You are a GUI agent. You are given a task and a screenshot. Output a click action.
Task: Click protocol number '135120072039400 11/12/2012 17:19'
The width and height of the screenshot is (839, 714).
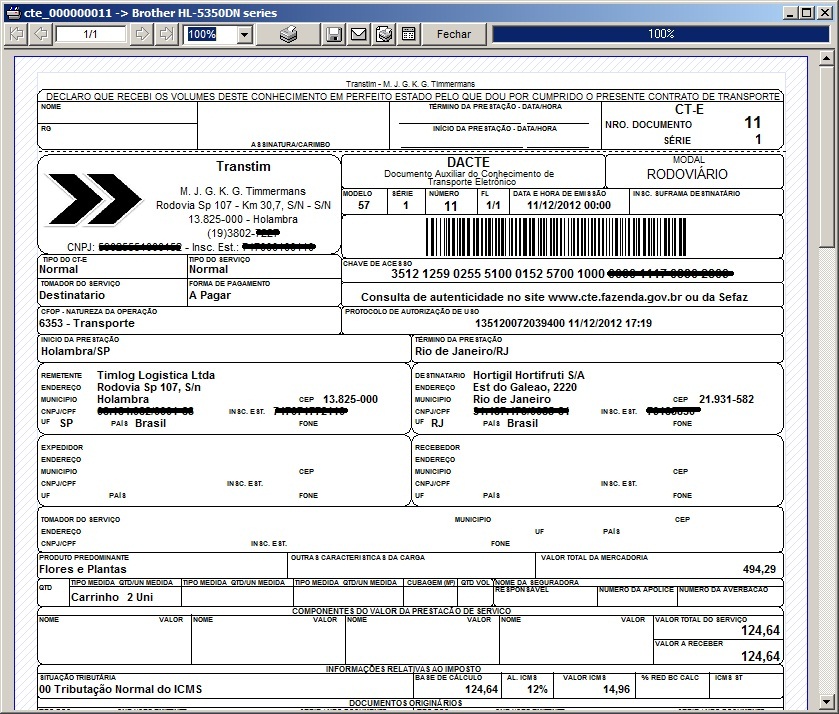click(x=563, y=323)
